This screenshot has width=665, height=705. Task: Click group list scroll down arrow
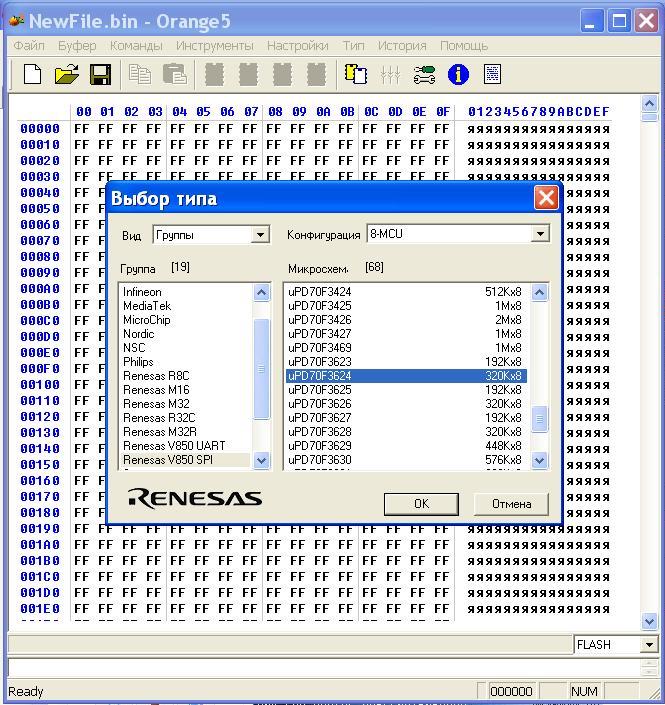(261, 460)
